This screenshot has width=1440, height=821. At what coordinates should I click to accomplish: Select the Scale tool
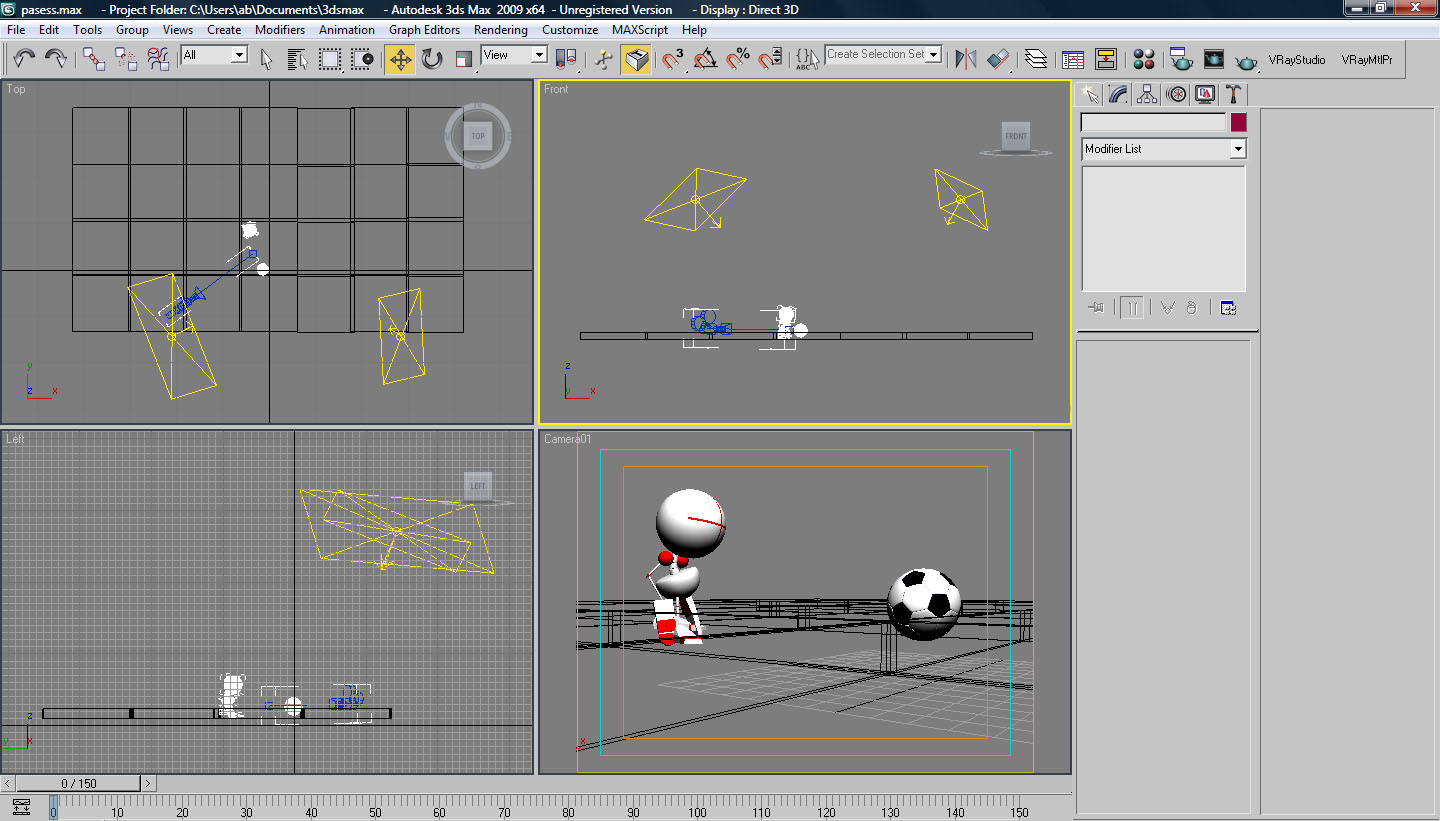pyautogui.click(x=464, y=59)
